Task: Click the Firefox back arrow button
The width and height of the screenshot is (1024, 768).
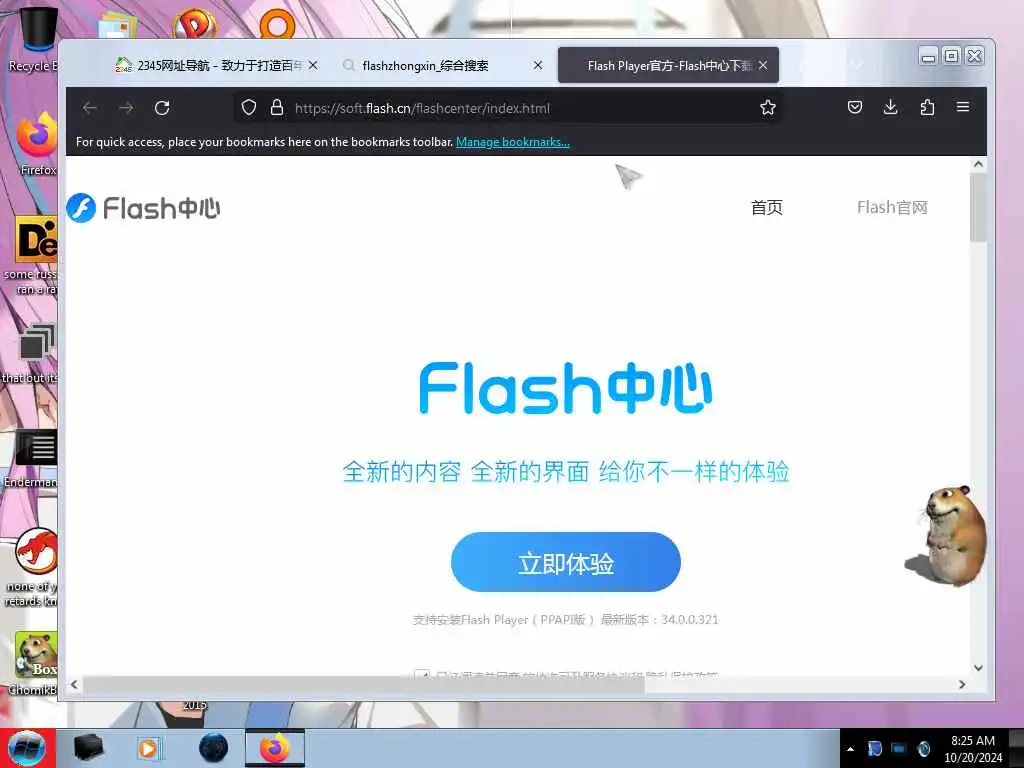Action: pos(90,108)
